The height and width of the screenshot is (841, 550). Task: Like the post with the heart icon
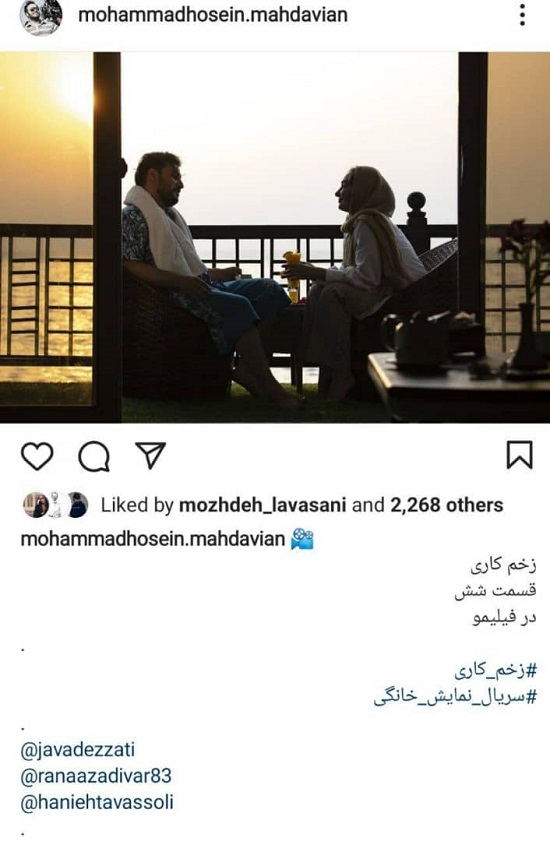pyautogui.click(x=37, y=456)
